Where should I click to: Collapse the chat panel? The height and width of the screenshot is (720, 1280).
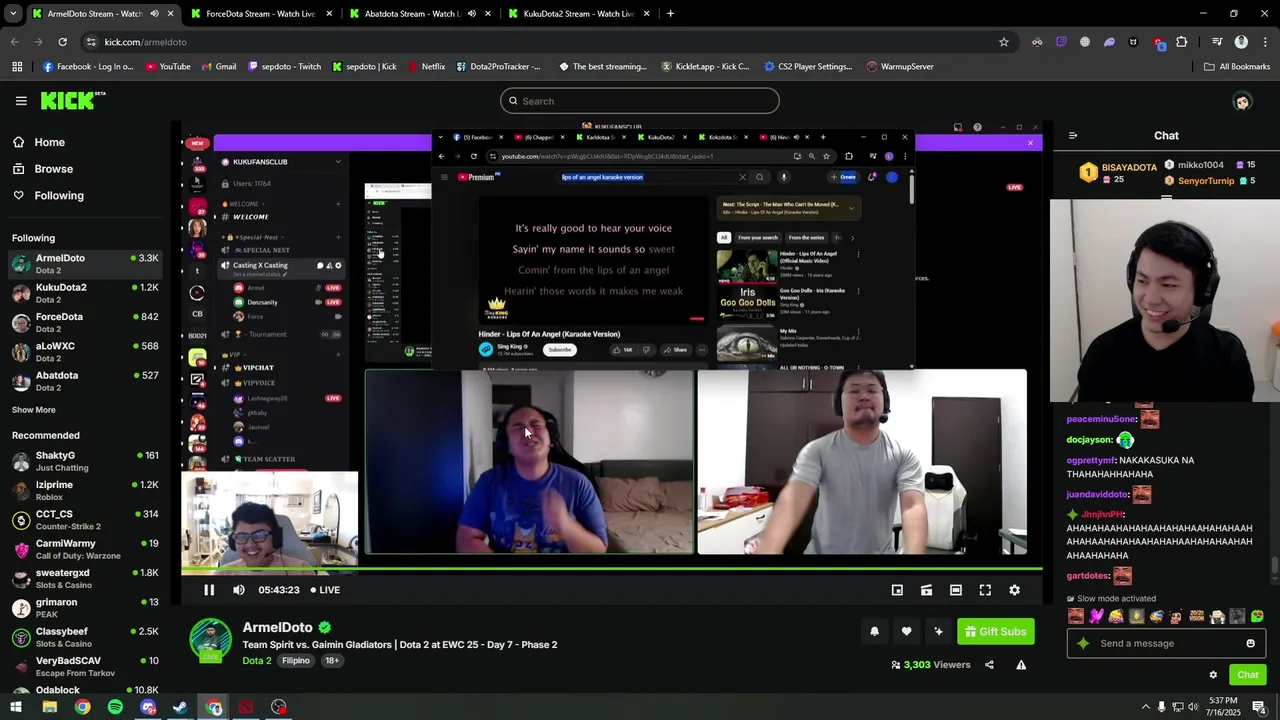point(1073,136)
